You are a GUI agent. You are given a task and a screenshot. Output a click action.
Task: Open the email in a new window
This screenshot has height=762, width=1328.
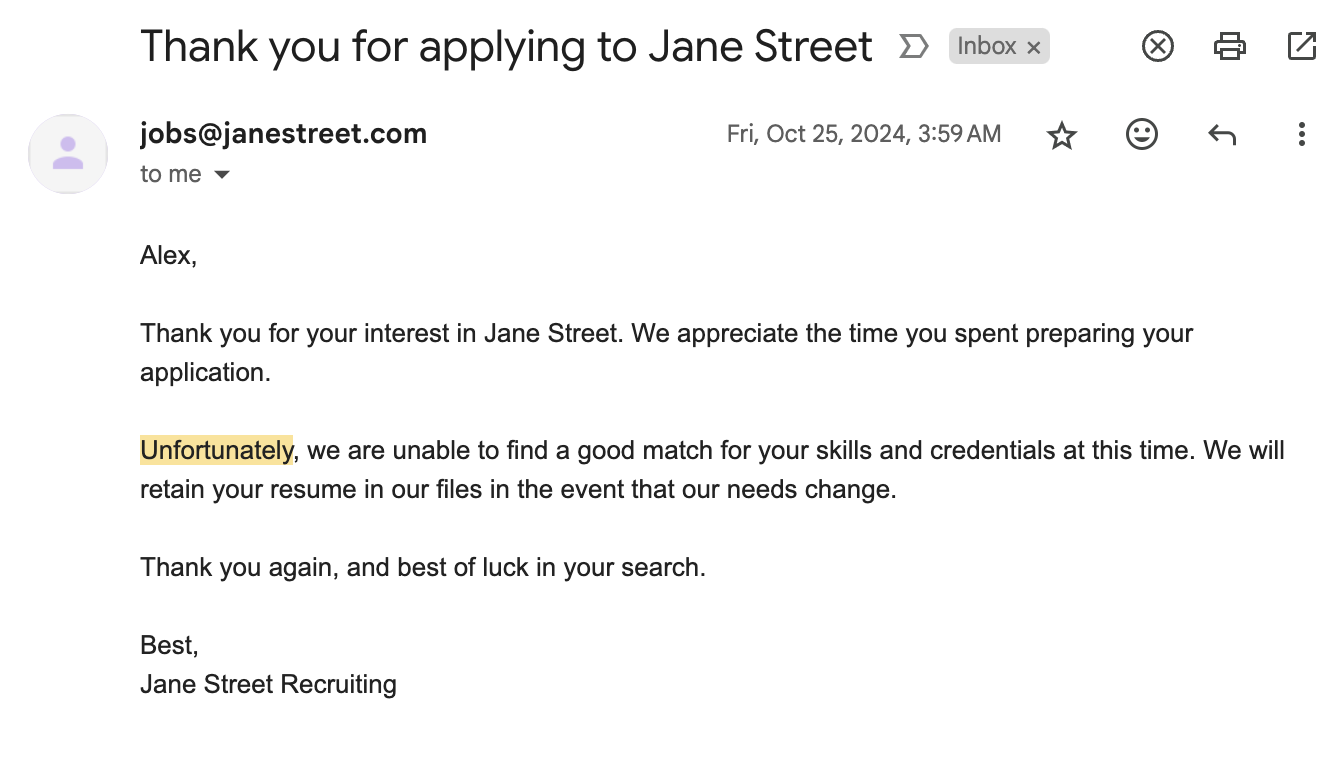coord(1301,46)
